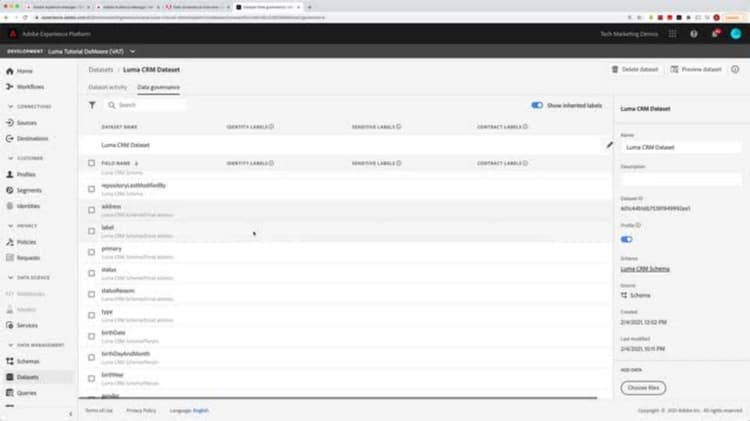Open the Luma Tutorial sandbox dropdown
The width and height of the screenshot is (750, 421).
(x=92, y=51)
